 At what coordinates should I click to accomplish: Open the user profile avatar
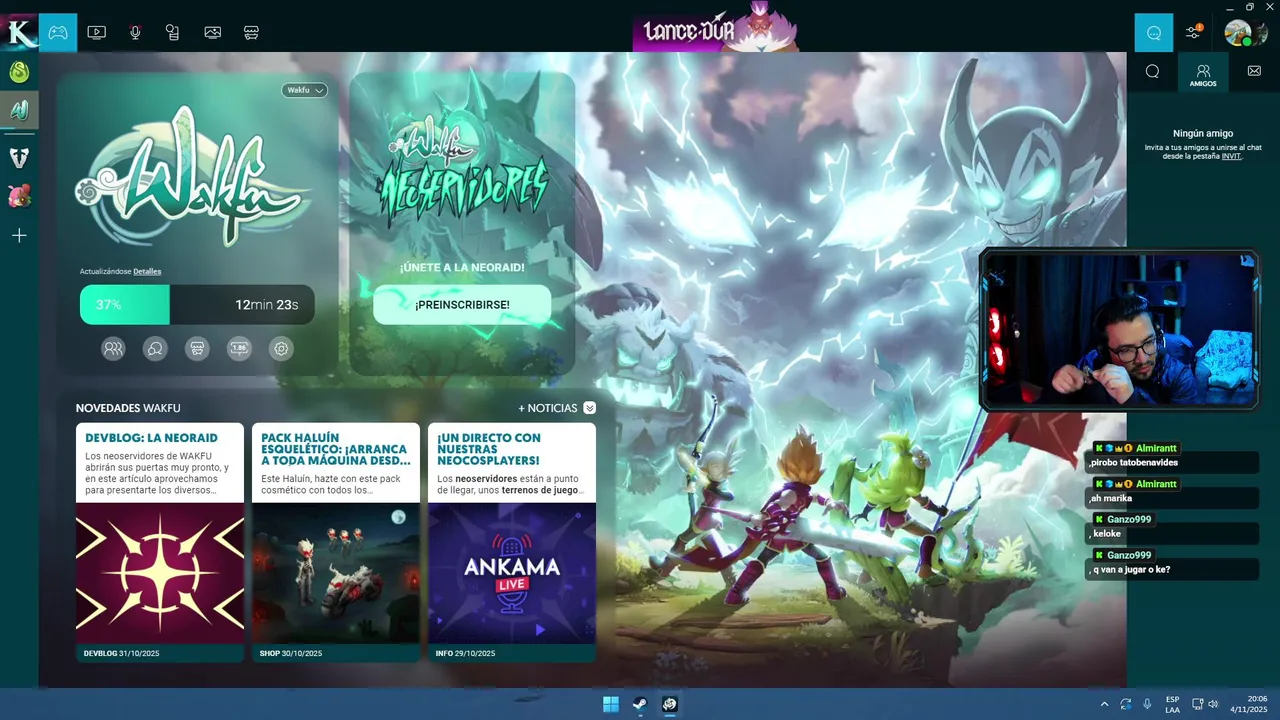pos(1238,32)
